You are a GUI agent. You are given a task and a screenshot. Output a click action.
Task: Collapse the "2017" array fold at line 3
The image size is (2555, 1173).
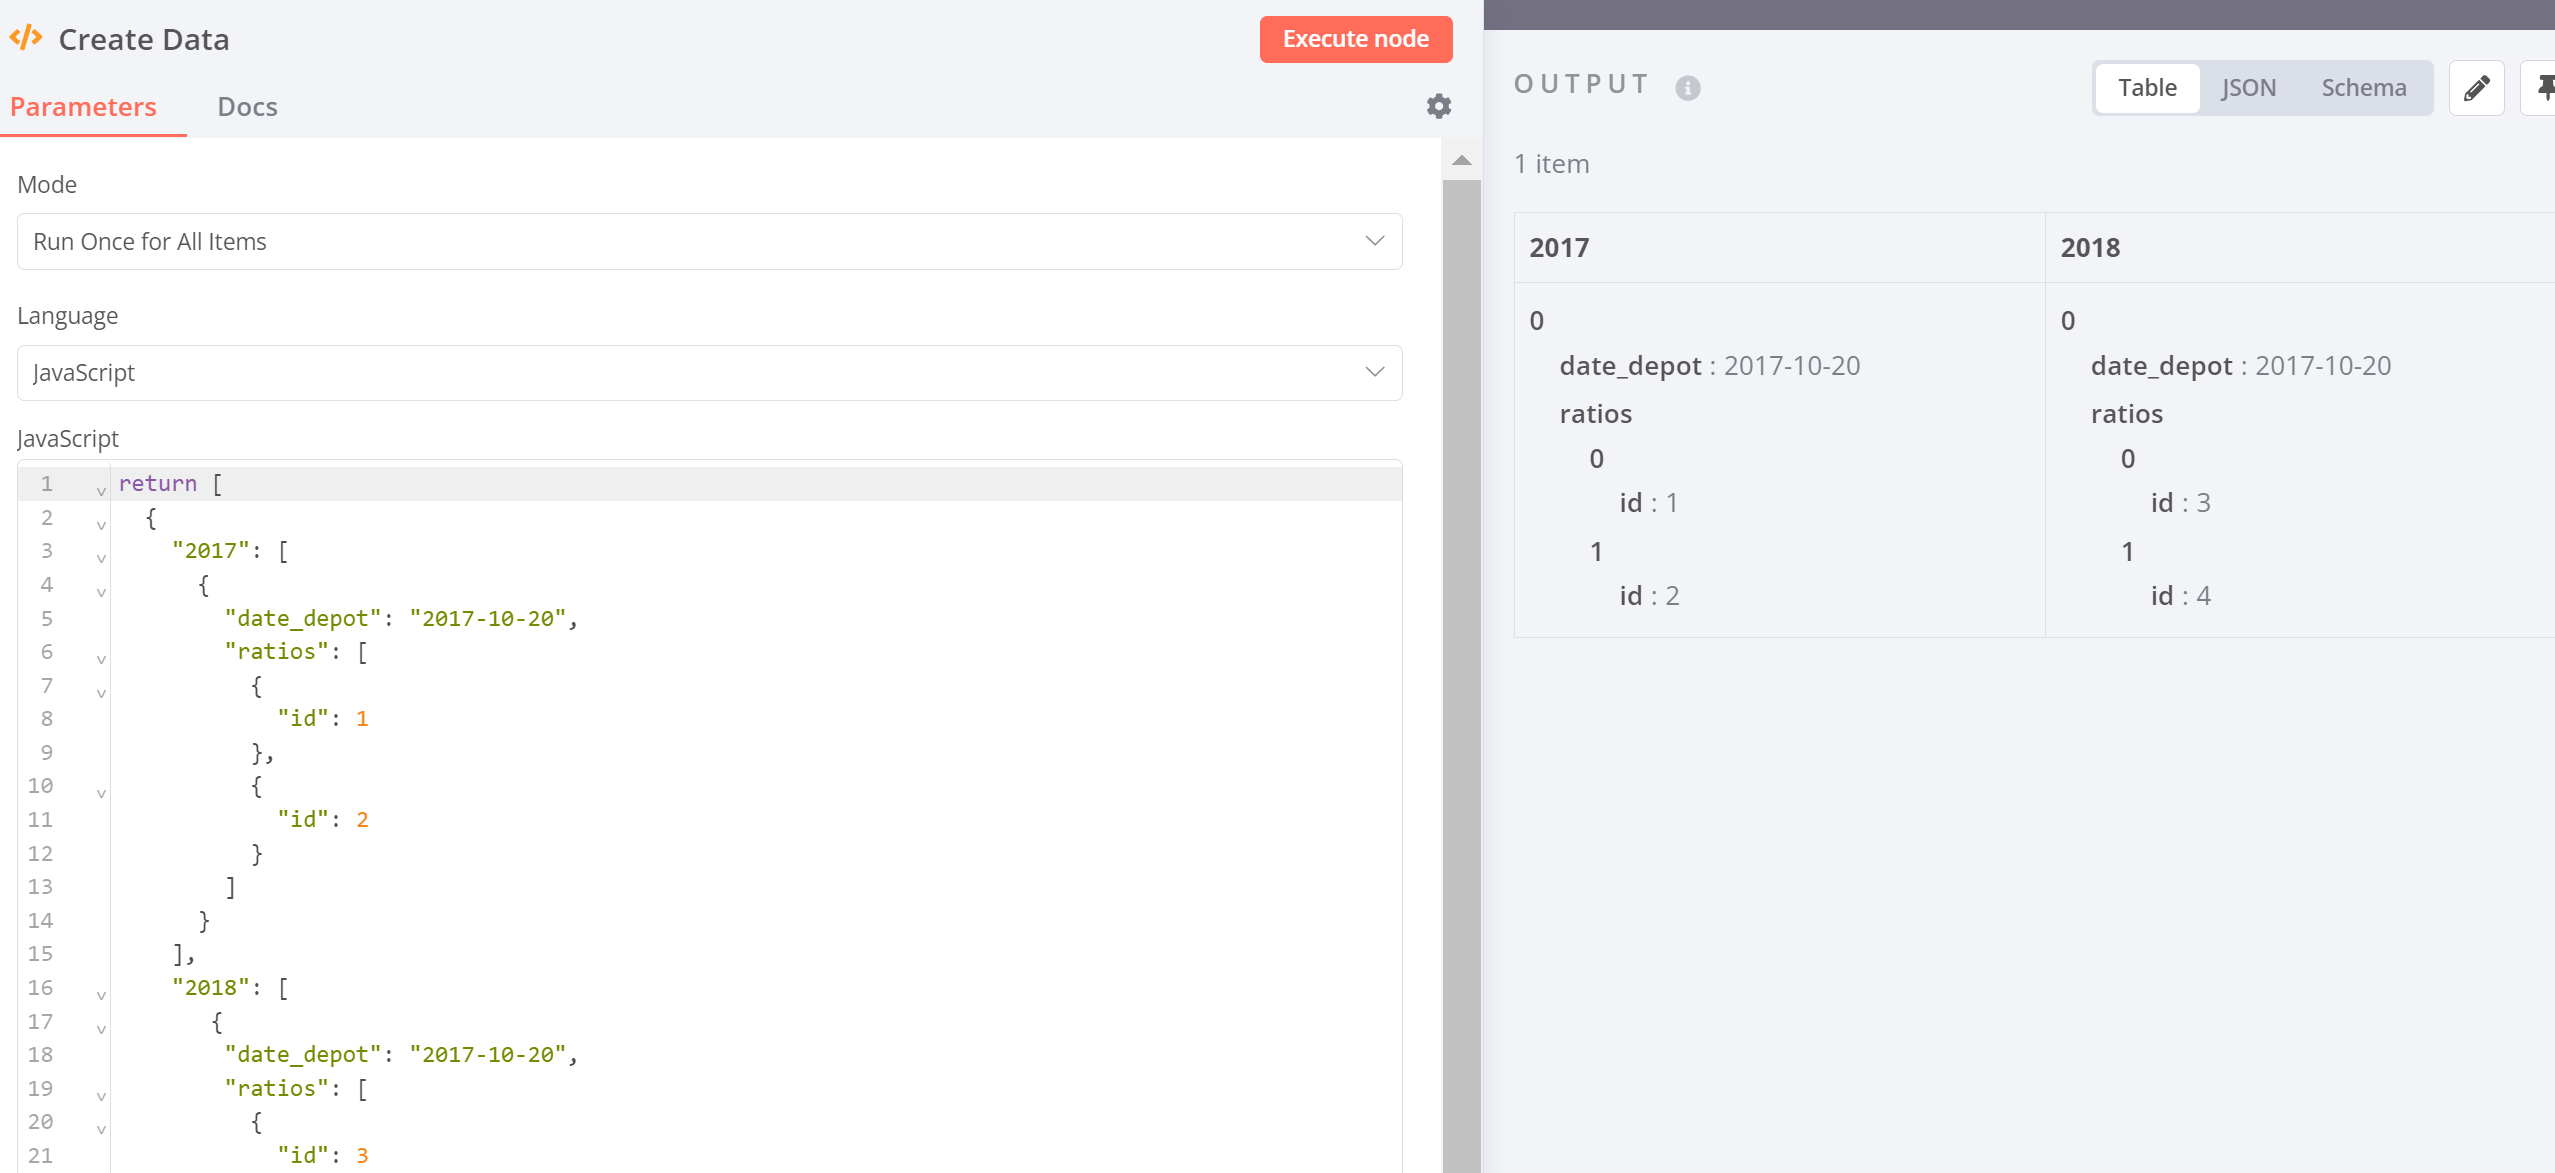pos(101,558)
